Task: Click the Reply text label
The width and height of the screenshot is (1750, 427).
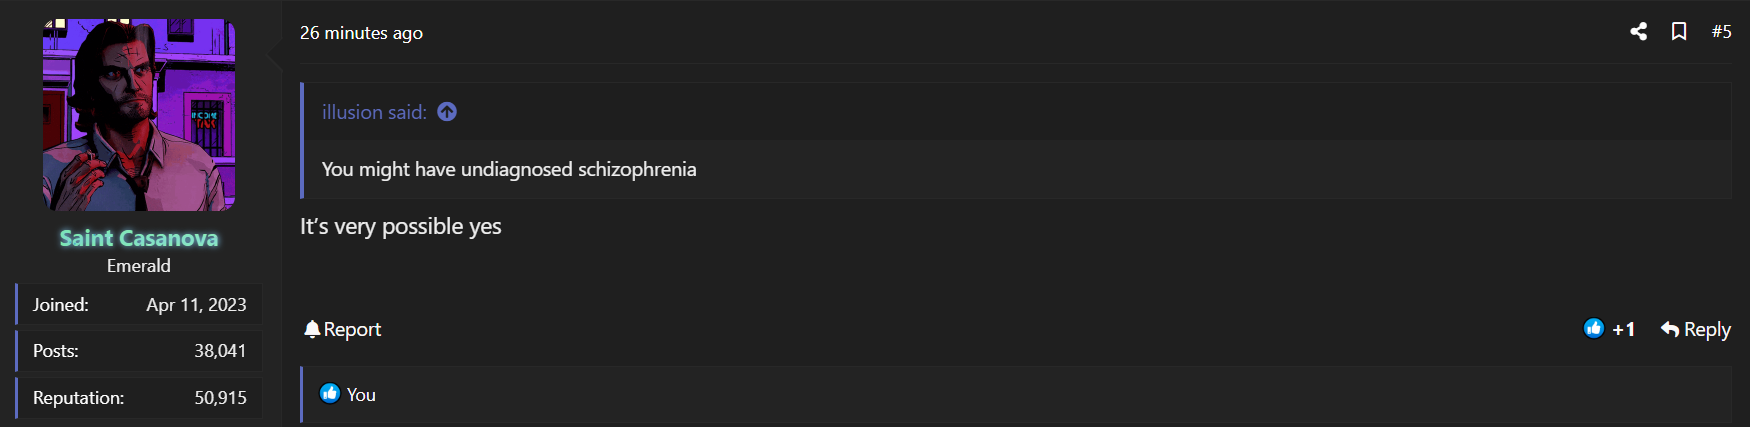Action: click(x=1707, y=329)
